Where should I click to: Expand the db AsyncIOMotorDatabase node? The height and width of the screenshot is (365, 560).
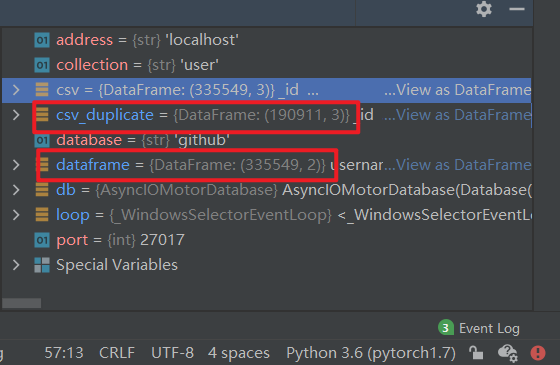click(16, 190)
